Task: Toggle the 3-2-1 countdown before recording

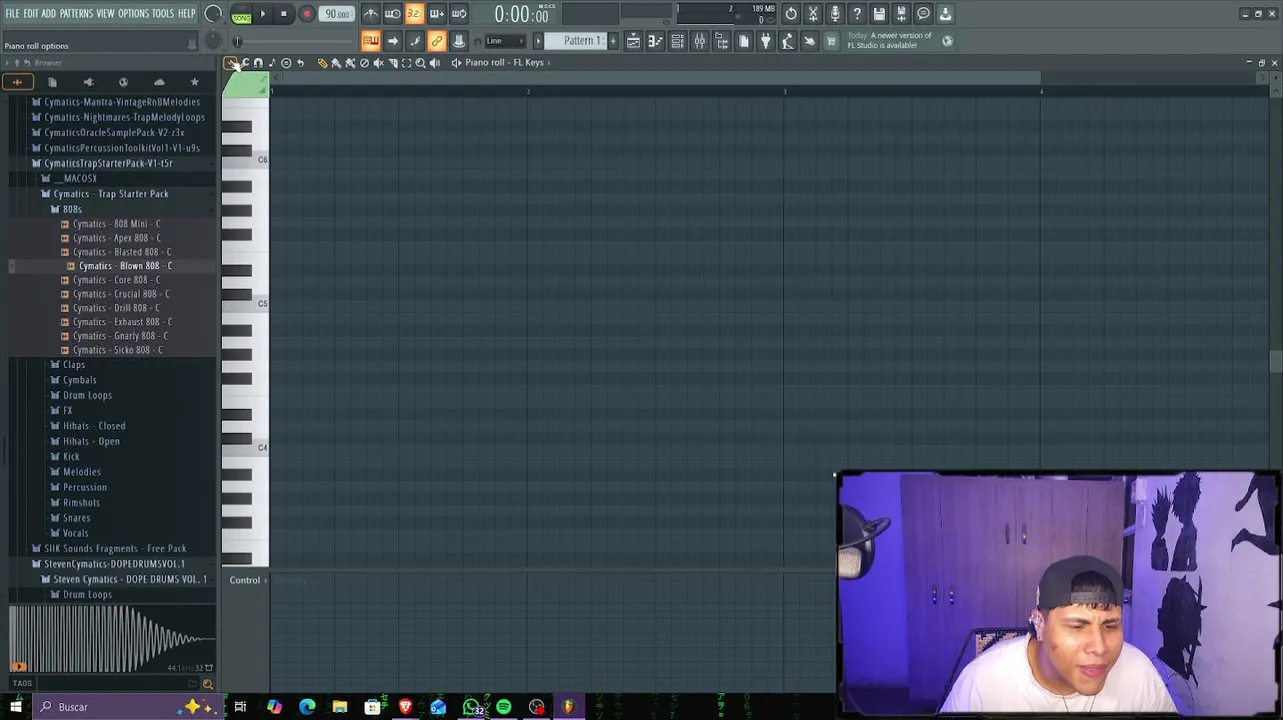Action: (x=415, y=14)
